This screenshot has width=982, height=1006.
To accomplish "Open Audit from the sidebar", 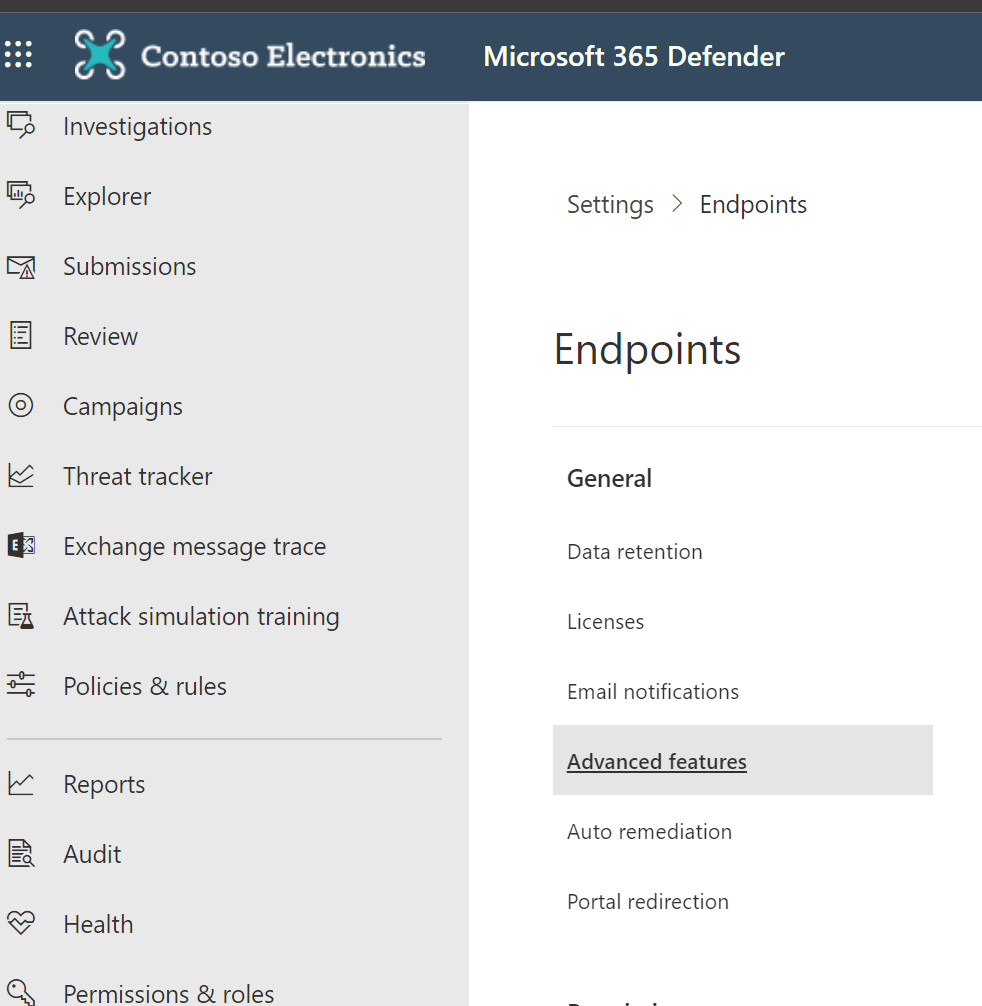I will pos(92,855).
